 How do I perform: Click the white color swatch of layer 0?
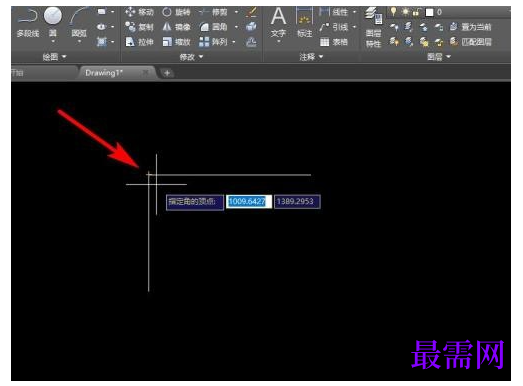[429, 13]
